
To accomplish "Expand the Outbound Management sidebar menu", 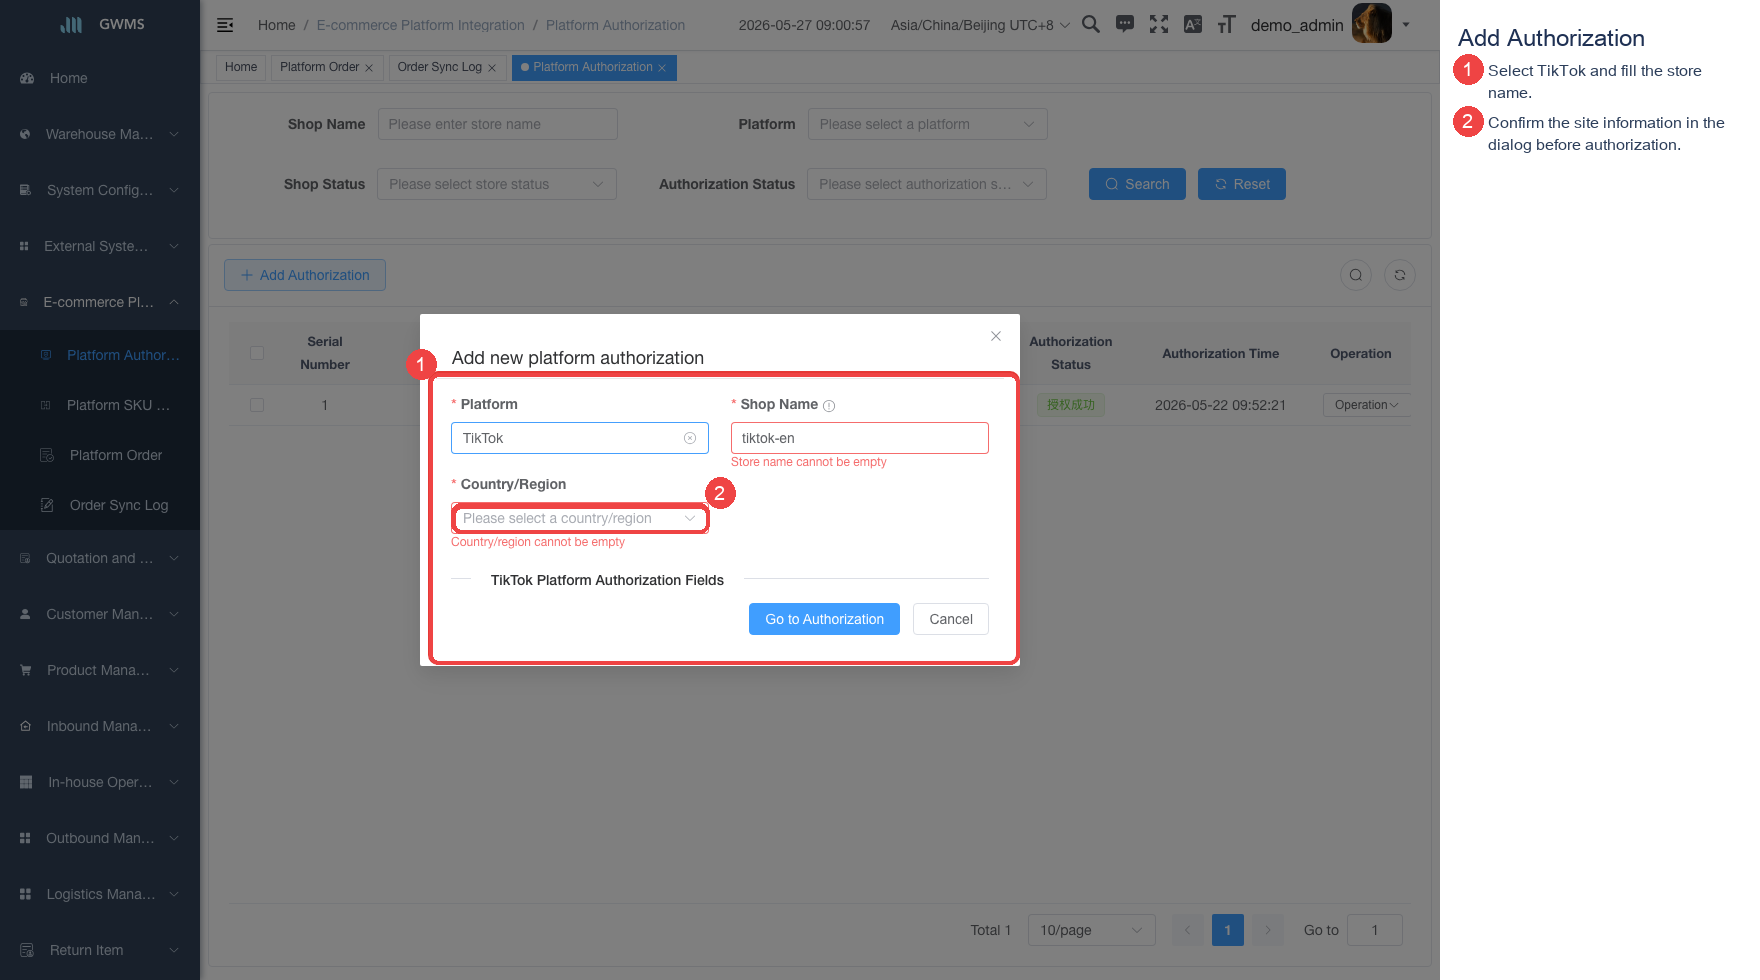I will click(100, 838).
